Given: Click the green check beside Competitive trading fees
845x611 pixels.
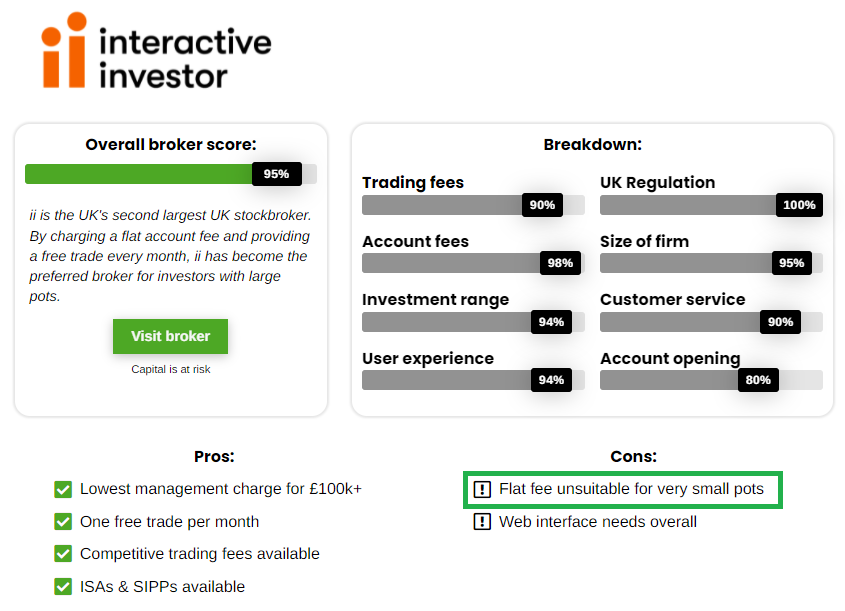Looking at the screenshot, I should (x=63, y=554).
